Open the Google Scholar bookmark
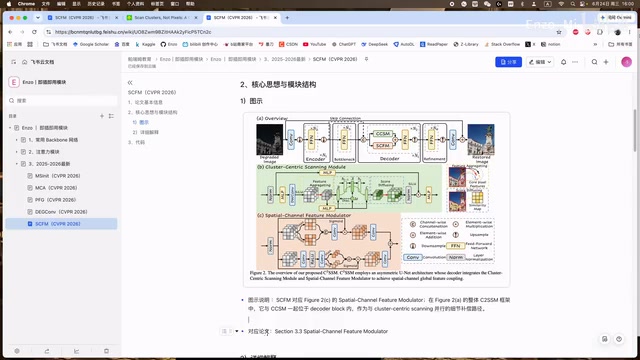 click(x=91, y=44)
